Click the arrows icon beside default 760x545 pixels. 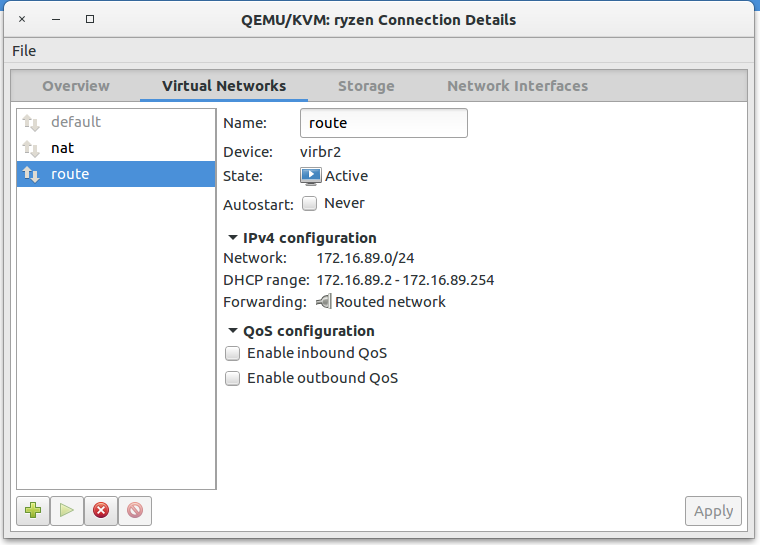[x=31, y=122]
